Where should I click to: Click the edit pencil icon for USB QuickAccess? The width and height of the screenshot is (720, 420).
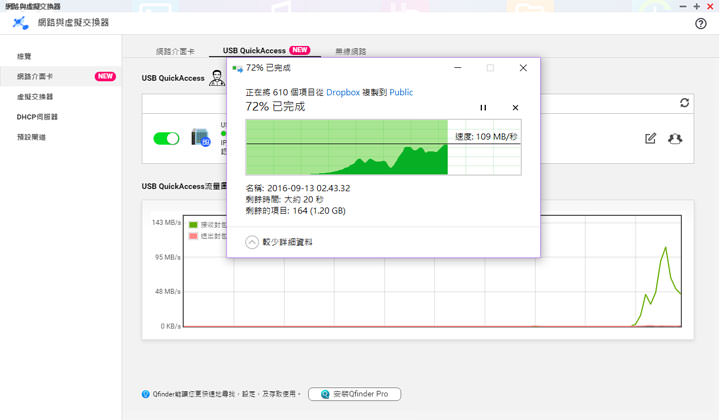(651, 139)
